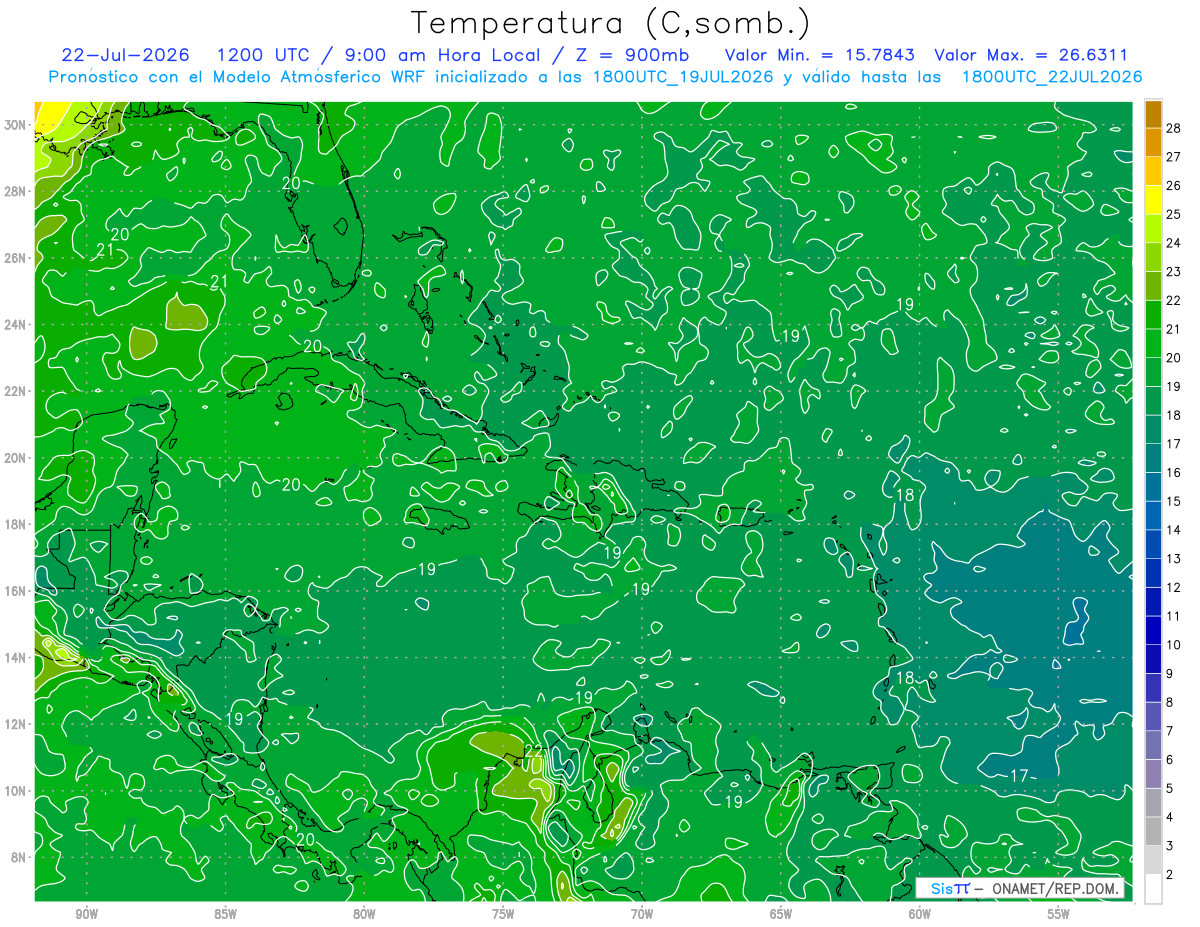Image resolution: width=1200 pixels, height=927 pixels.
Task: Click the color scale label '12'
Action: 1173,587
